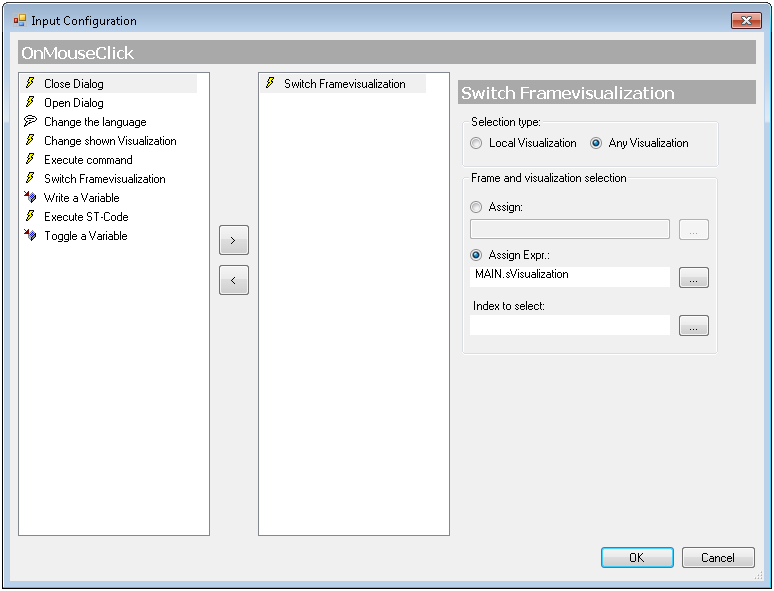The height and width of the screenshot is (591, 774).
Task: Click the lightning icon beside Change shown Visualization
Action: coord(30,140)
